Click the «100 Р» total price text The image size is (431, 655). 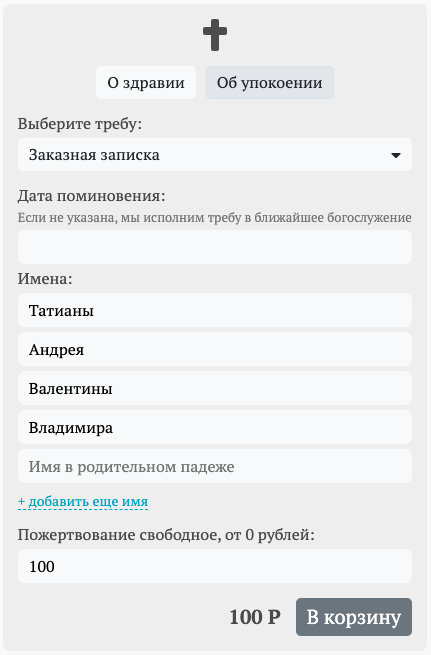[255, 617]
